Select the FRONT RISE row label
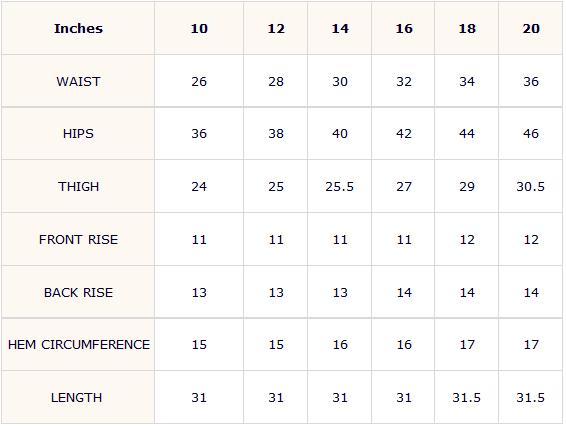The width and height of the screenshot is (566, 427). pos(78,239)
